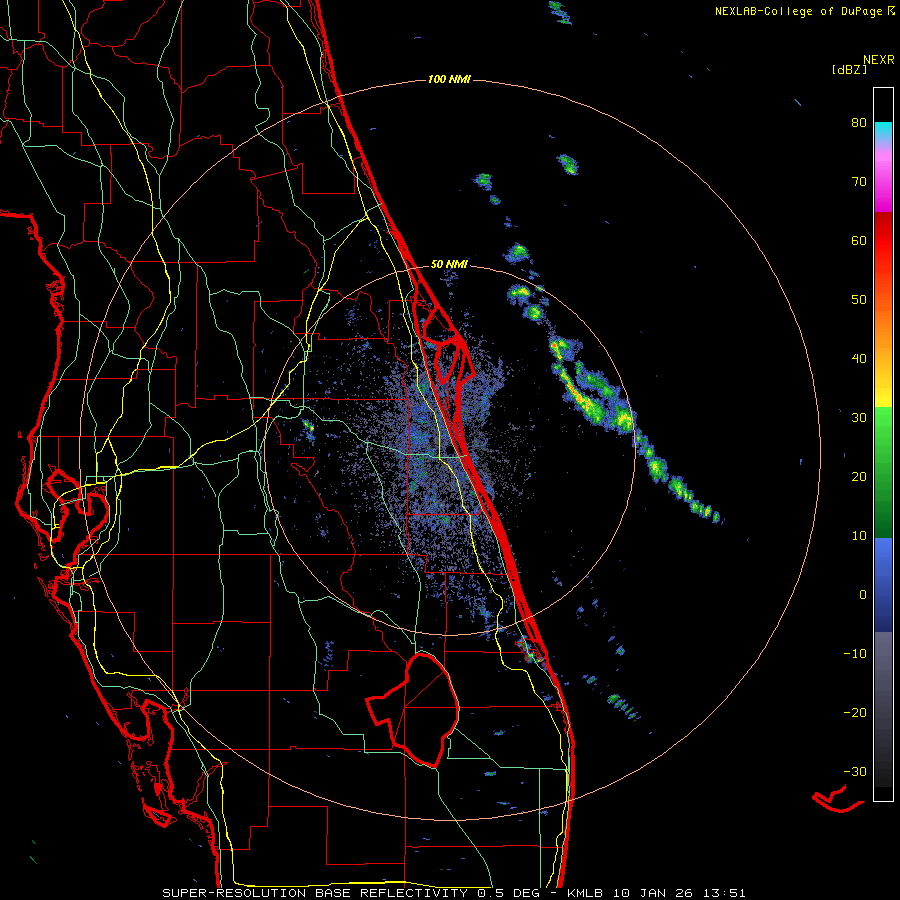Click the NEXR label above the color scale
Image resolution: width=900 pixels, height=900 pixels.
(878, 60)
